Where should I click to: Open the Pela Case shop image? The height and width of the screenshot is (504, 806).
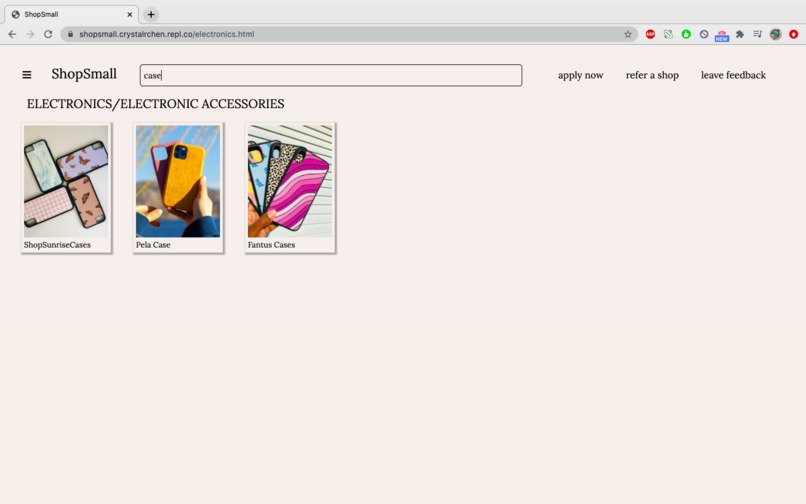coord(178,181)
